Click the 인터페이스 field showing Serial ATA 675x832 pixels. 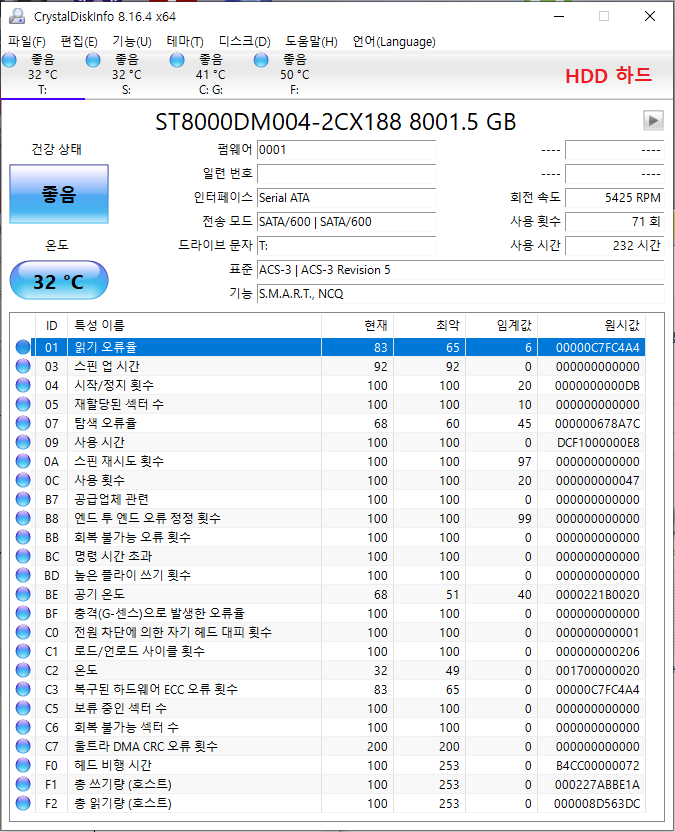click(347, 197)
